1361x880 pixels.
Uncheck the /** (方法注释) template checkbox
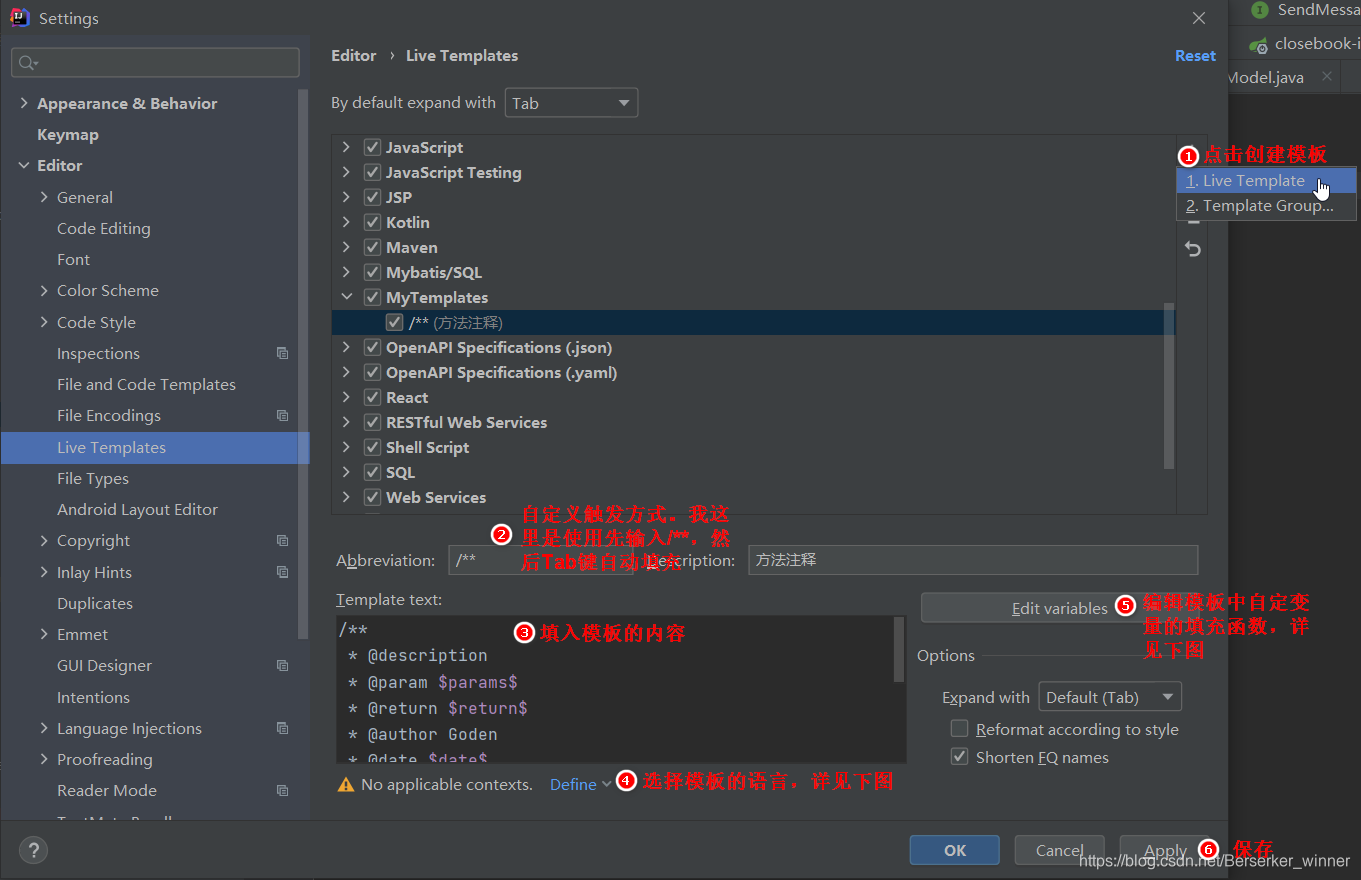(x=394, y=322)
